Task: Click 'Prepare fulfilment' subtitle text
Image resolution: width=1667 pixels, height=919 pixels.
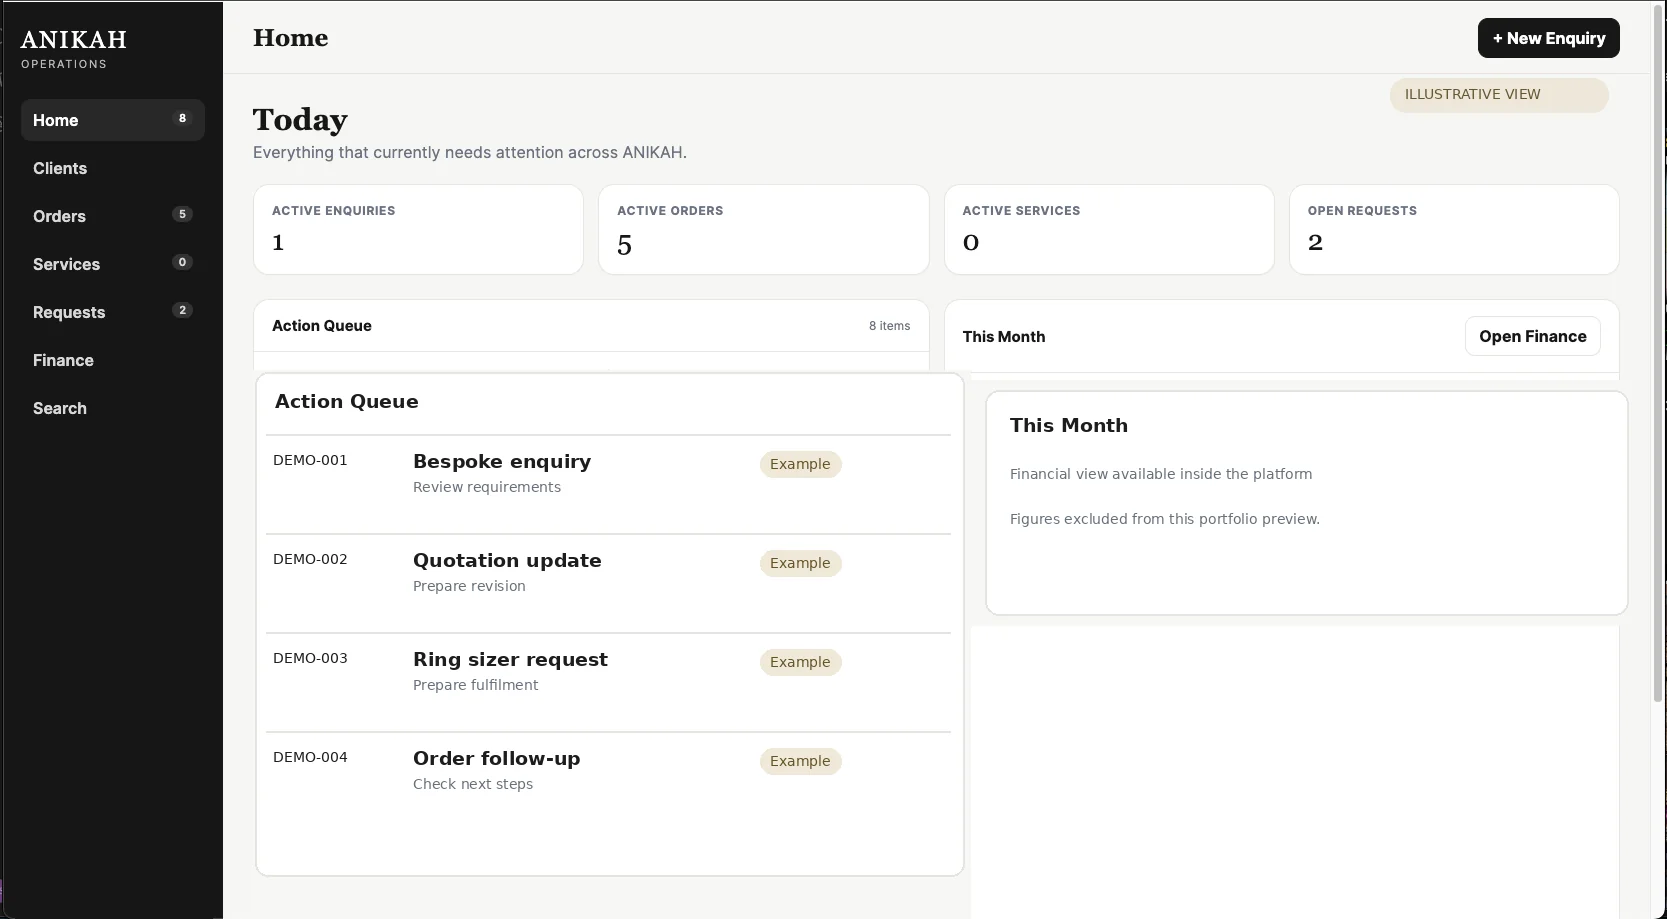Action: click(475, 686)
